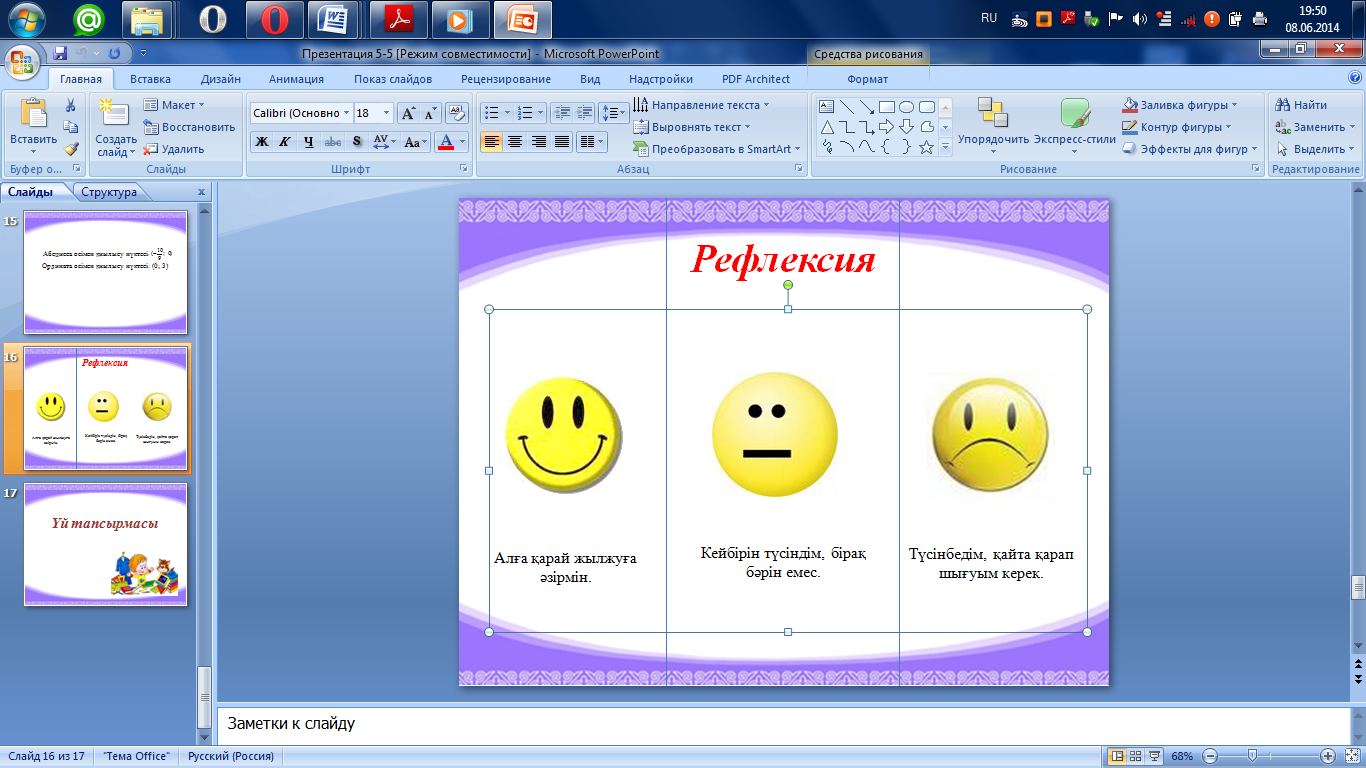
Task: Click the clear formatting icon
Action: 456,113
